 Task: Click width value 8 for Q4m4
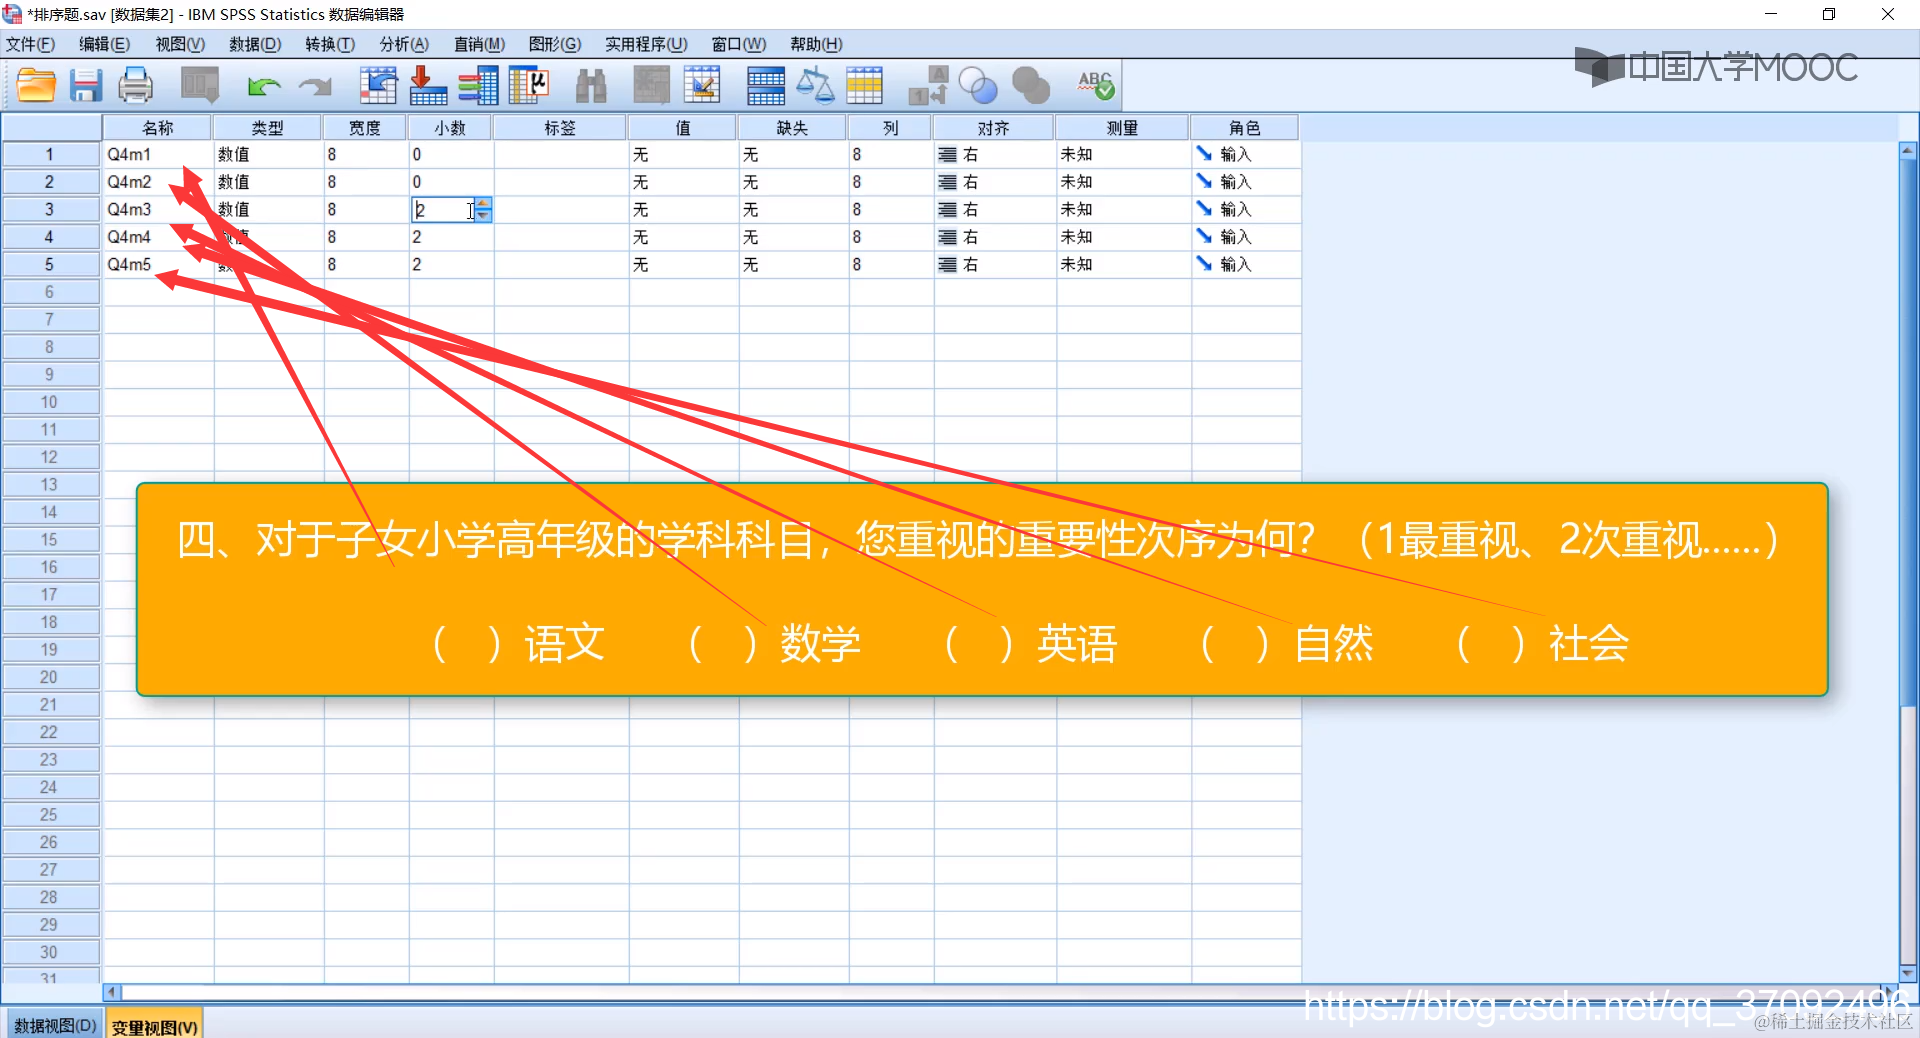(365, 237)
